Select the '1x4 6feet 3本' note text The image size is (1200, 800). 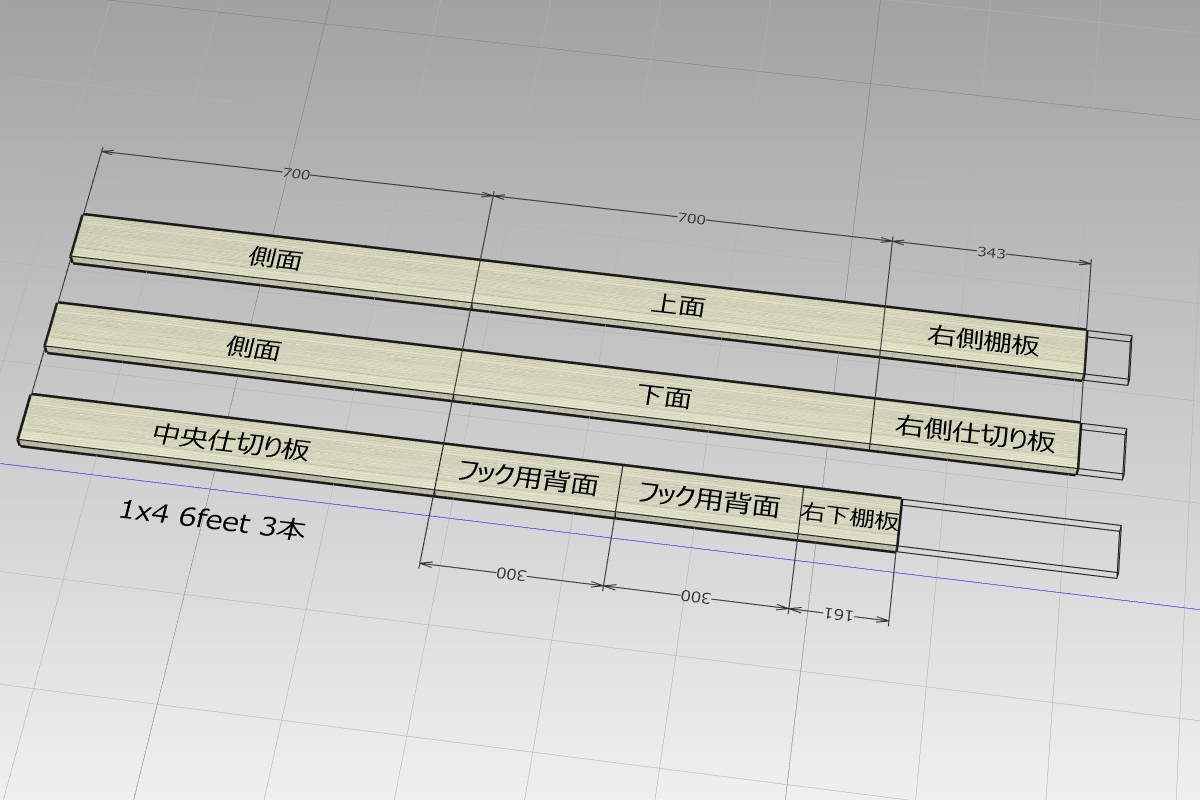tap(211, 520)
